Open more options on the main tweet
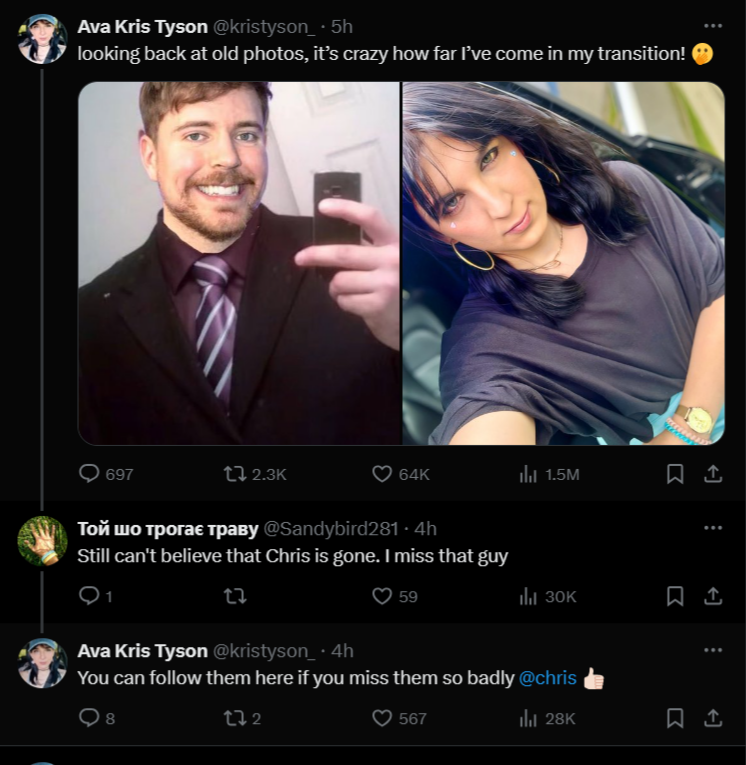Viewport: 746px width, 765px height. click(713, 26)
